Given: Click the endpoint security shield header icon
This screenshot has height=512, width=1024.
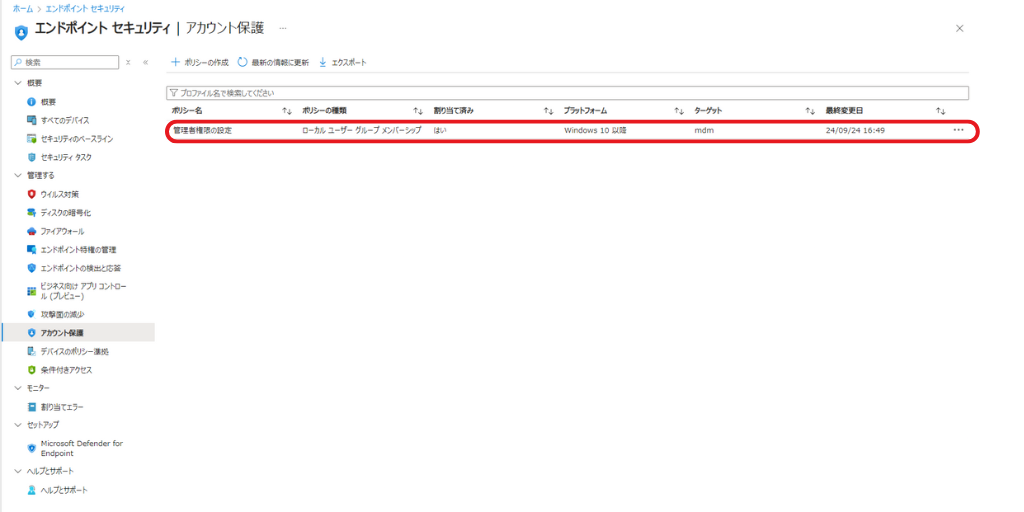Looking at the screenshot, I should 21,31.
